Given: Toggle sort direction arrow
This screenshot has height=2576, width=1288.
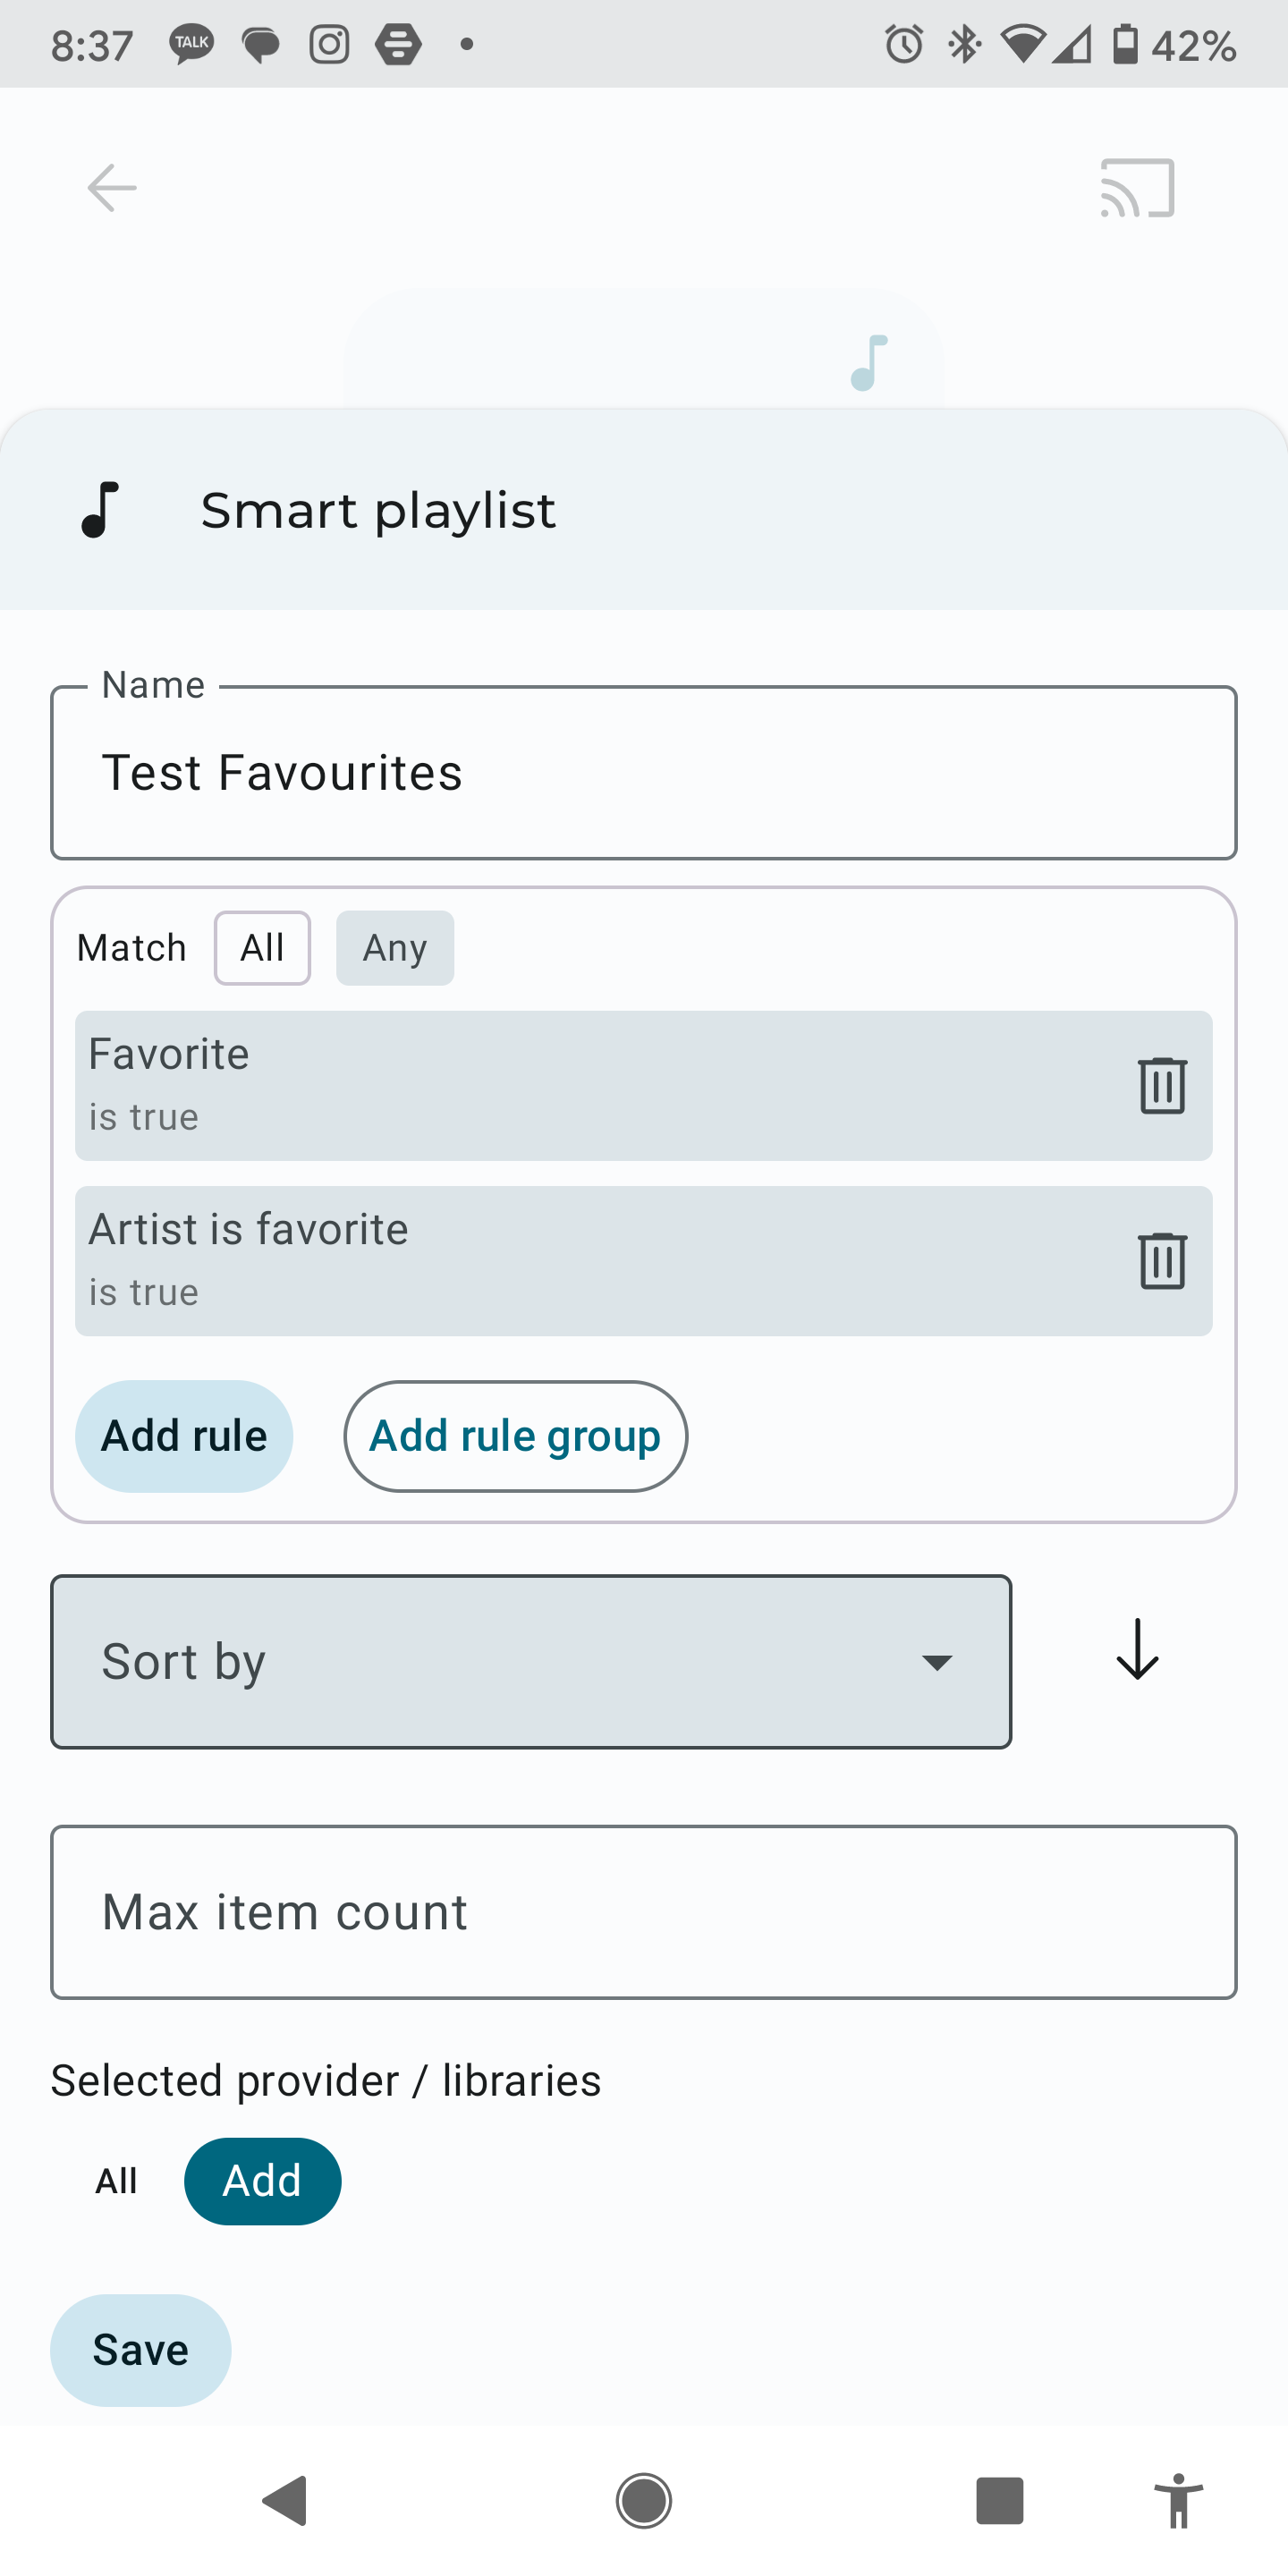Looking at the screenshot, I should 1137,1649.
